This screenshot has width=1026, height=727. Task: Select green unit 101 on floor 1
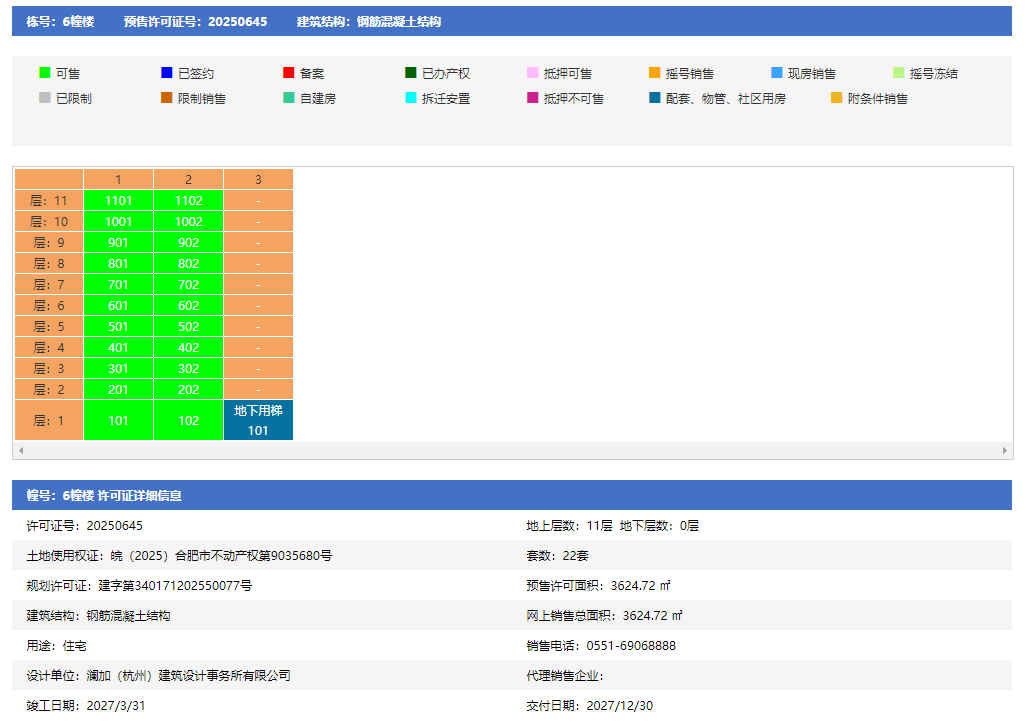pyautogui.click(x=118, y=420)
